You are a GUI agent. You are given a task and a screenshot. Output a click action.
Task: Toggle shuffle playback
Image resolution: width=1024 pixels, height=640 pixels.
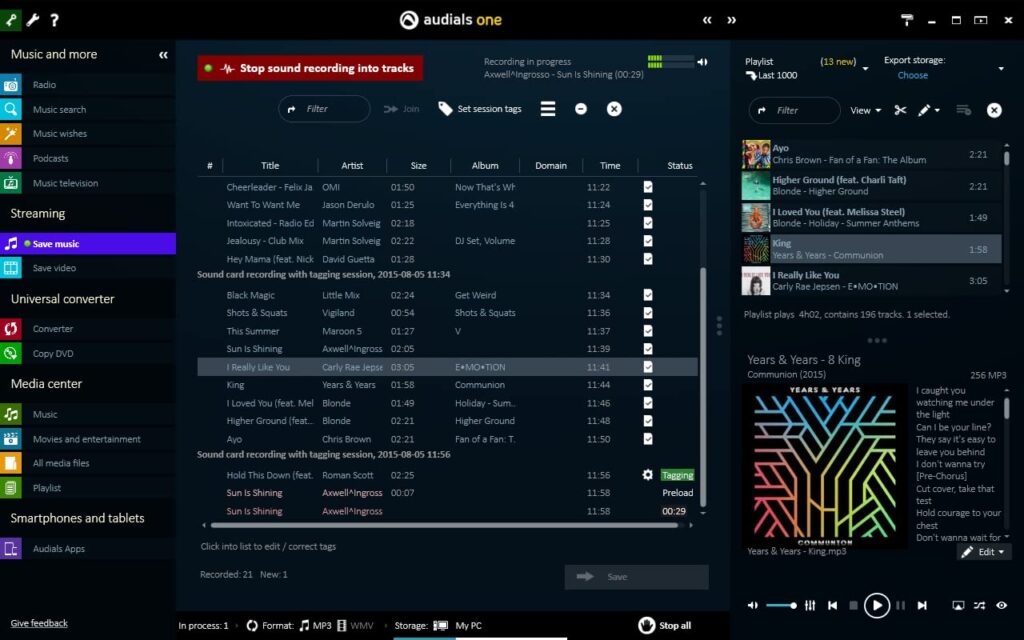[980, 605]
